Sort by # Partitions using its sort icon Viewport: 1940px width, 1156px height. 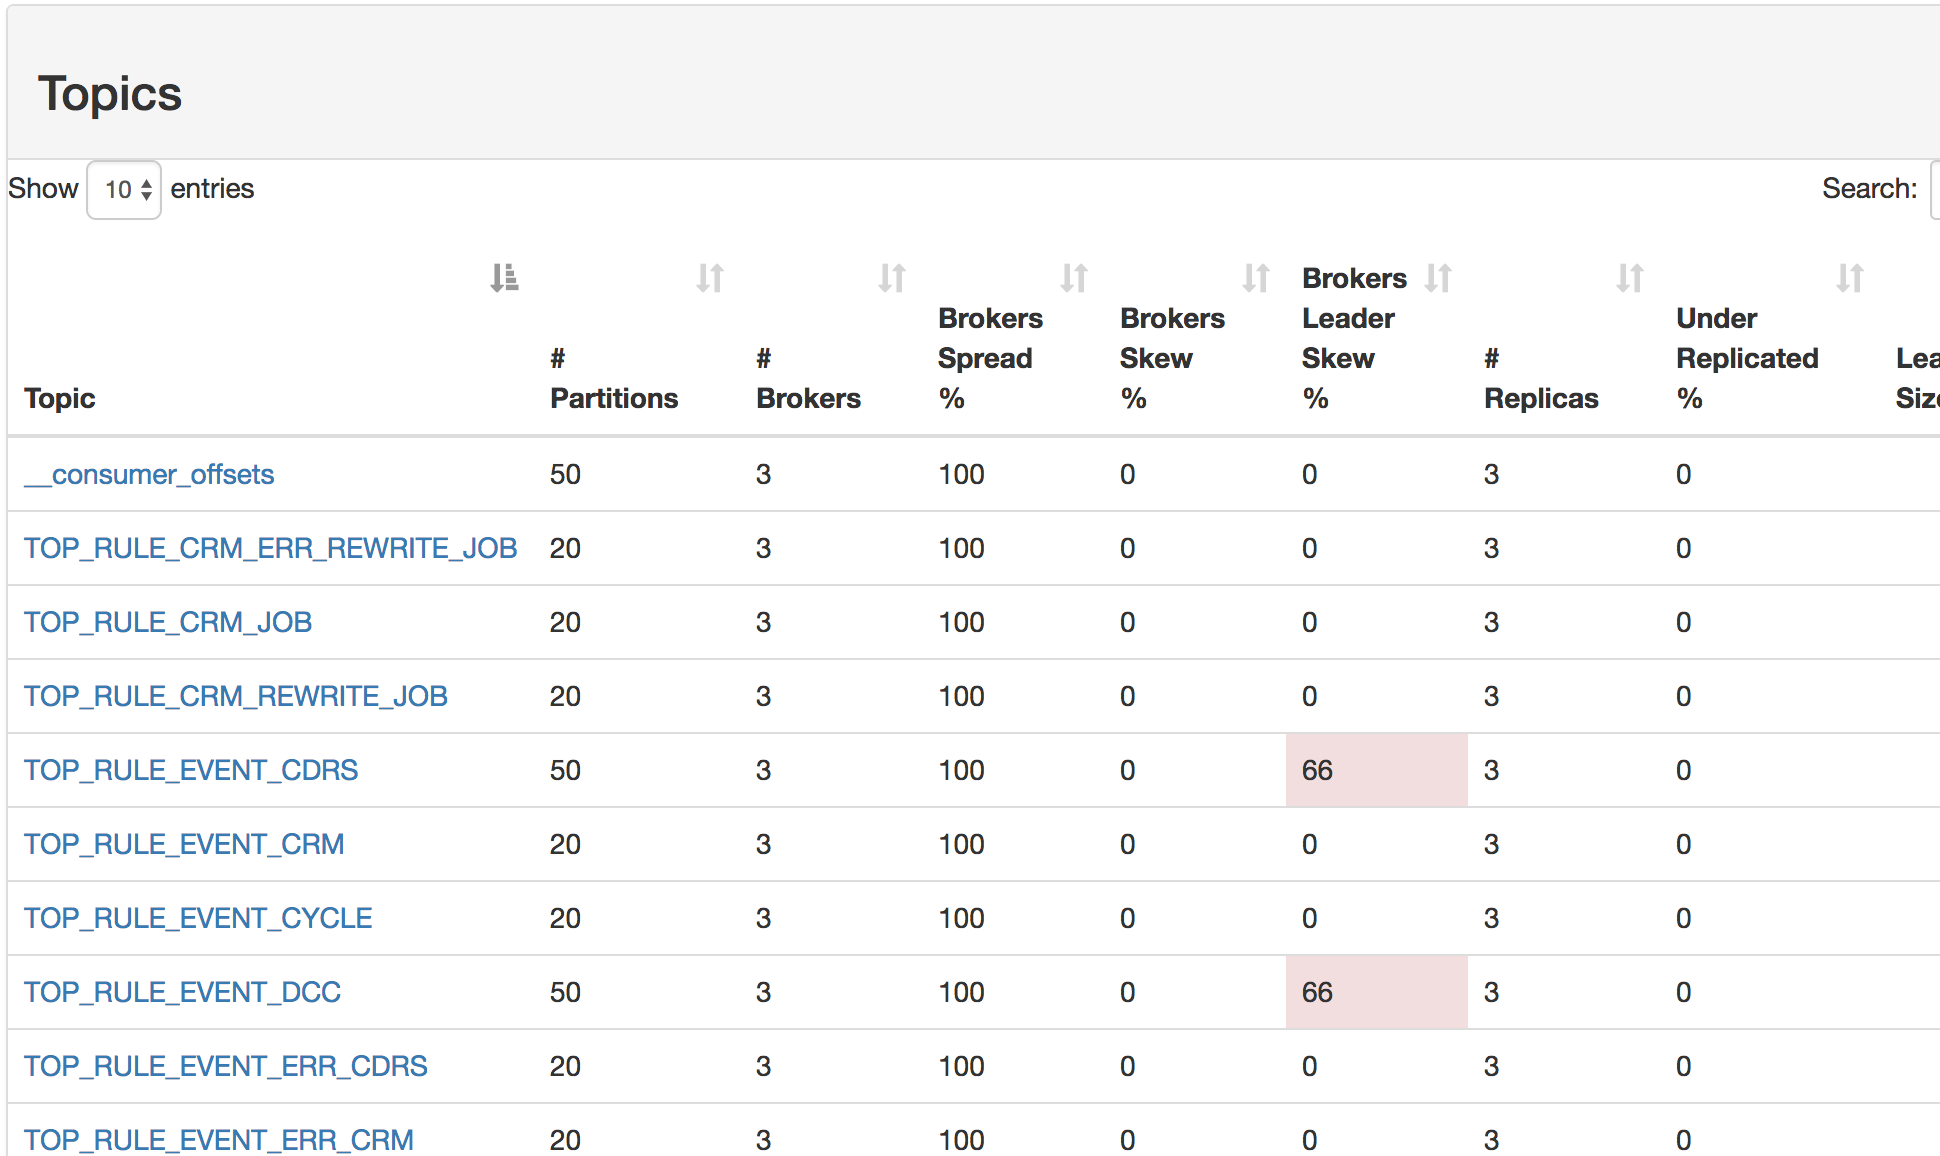[x=712, y=277]
